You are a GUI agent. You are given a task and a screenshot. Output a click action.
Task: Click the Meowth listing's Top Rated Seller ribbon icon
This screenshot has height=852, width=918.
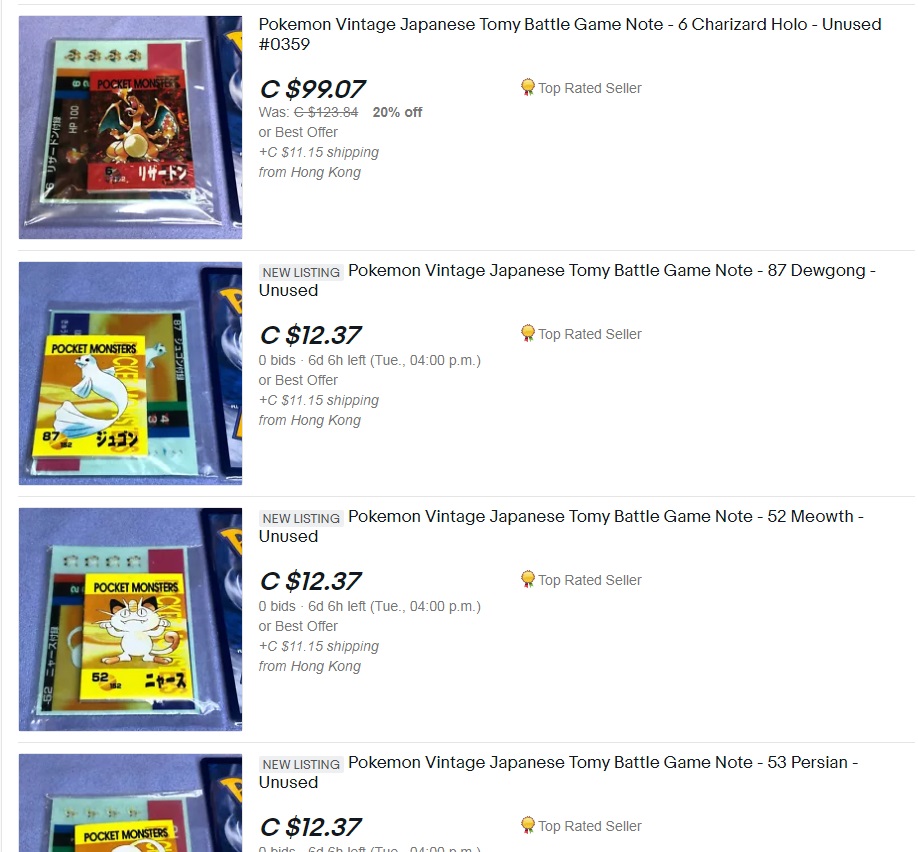(x=527, y=580)
